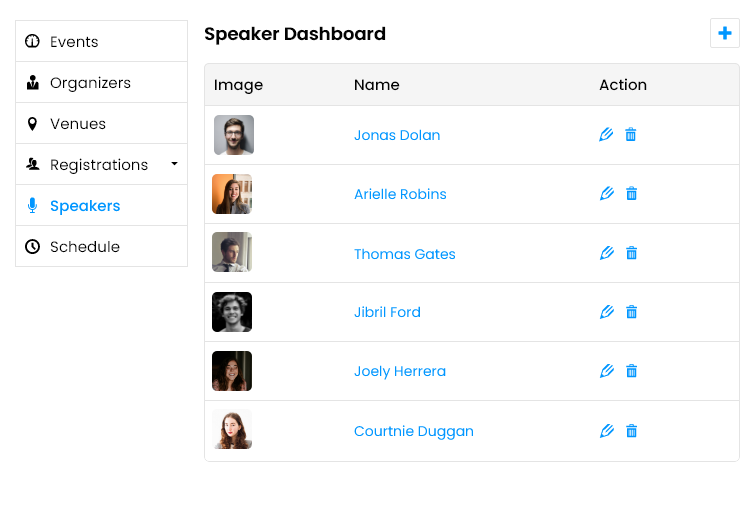Go to Organizers in sidebar
Screen dimensions: 755x505
click(102, 82)
